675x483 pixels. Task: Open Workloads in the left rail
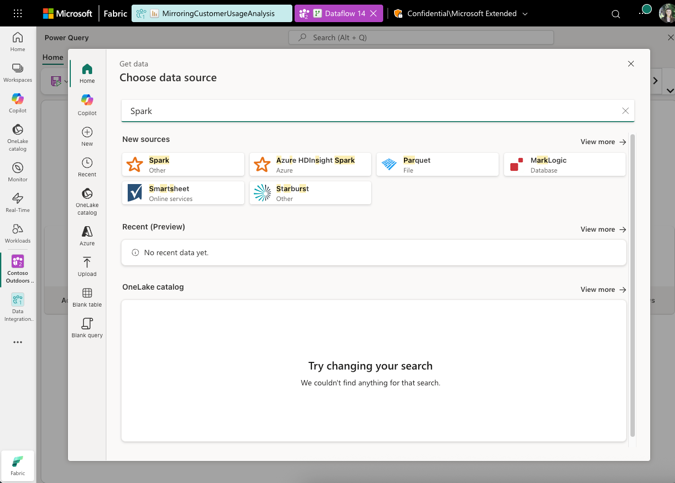pyautogui.click(x=18, y=233)
